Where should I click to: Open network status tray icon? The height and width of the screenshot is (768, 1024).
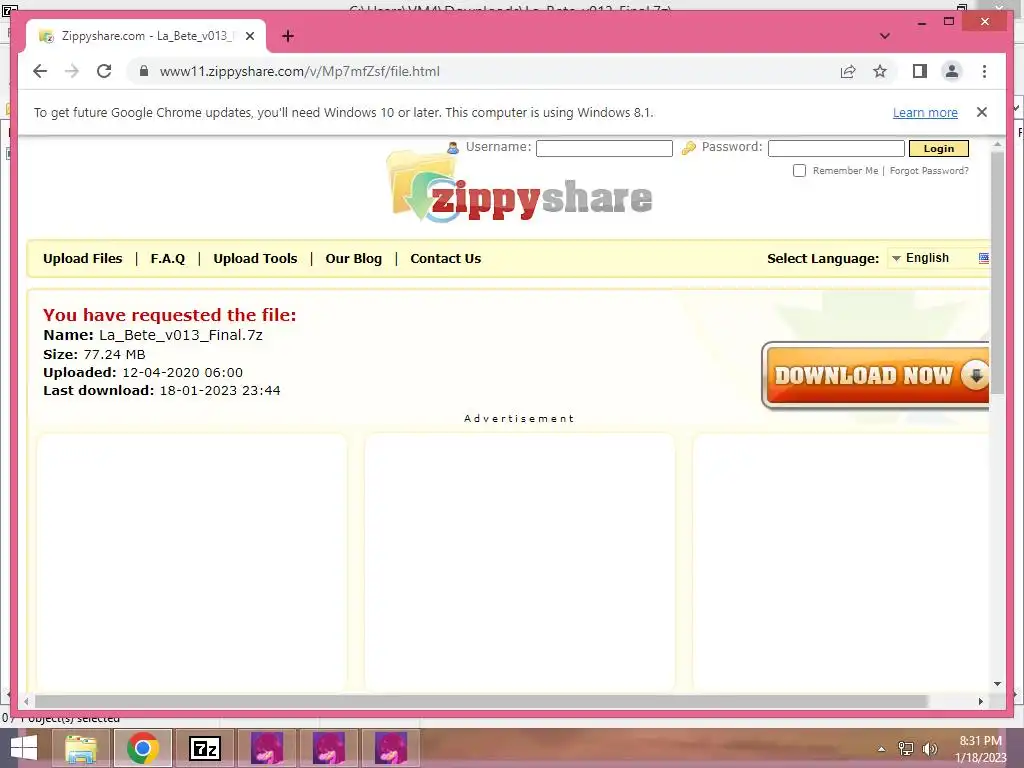(906, 748)
